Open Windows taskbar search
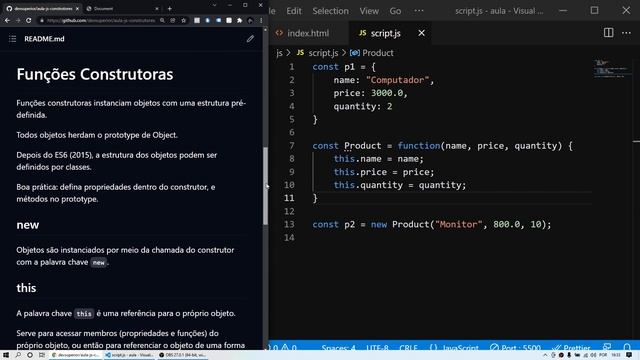Screen dimensions: 640x360 pyautogui.click(x=18, y=355)
